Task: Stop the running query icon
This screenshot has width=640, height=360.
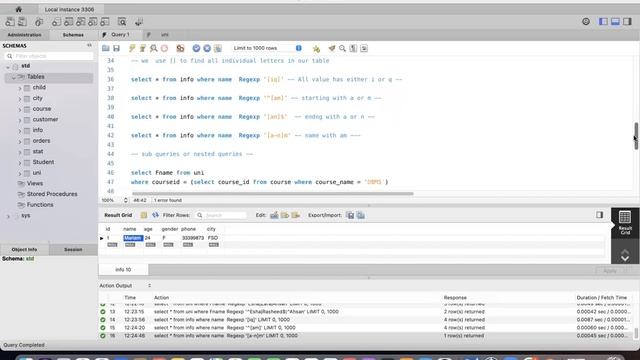Action: pos(164,48)
